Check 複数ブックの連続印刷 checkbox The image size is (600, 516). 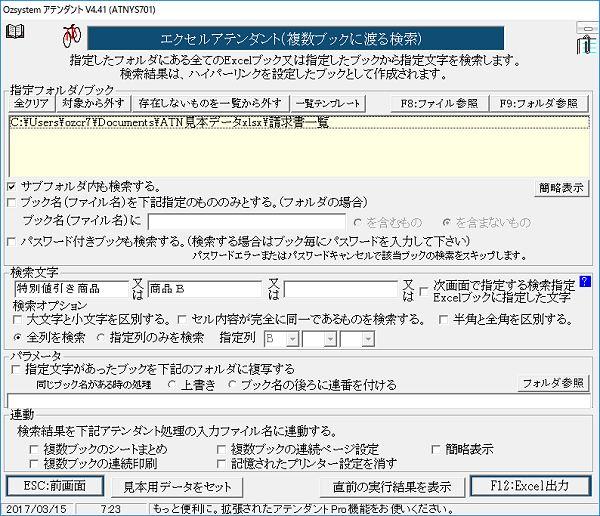click(34, 464)
